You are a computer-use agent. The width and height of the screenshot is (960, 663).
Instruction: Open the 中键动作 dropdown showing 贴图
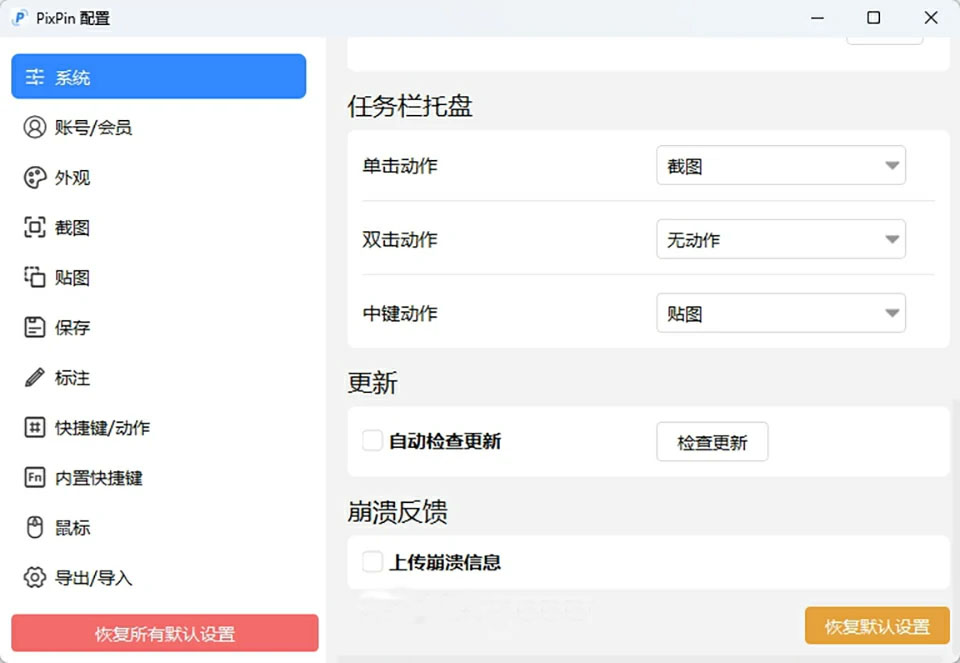780,313
